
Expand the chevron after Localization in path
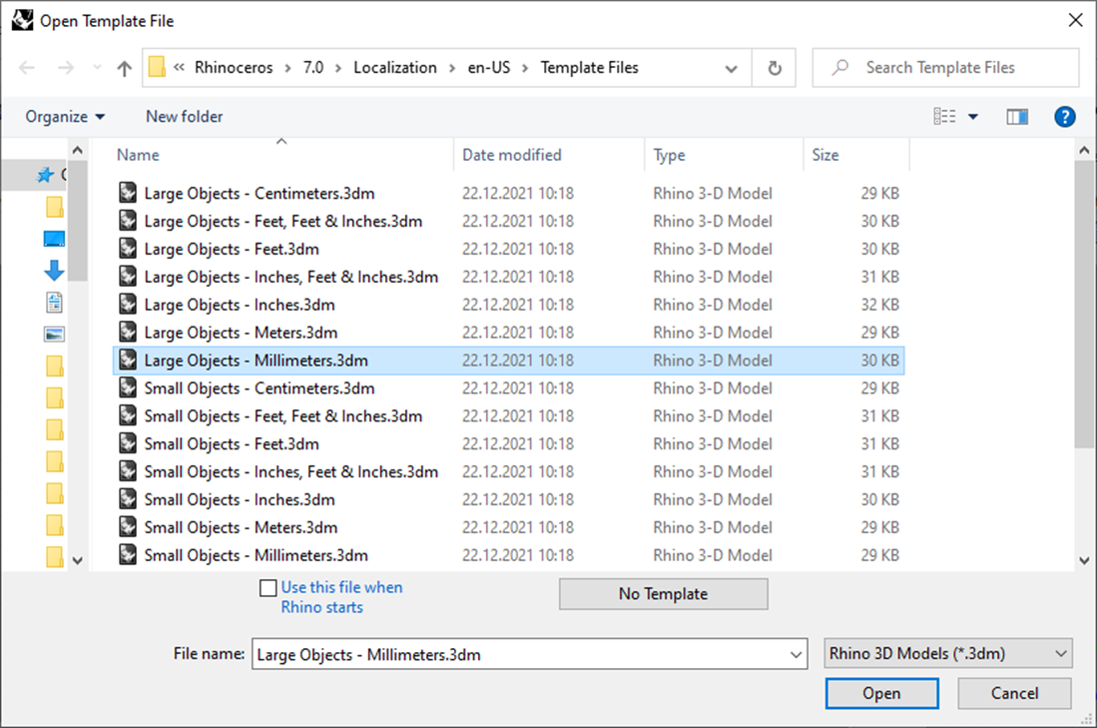[452, 68]
